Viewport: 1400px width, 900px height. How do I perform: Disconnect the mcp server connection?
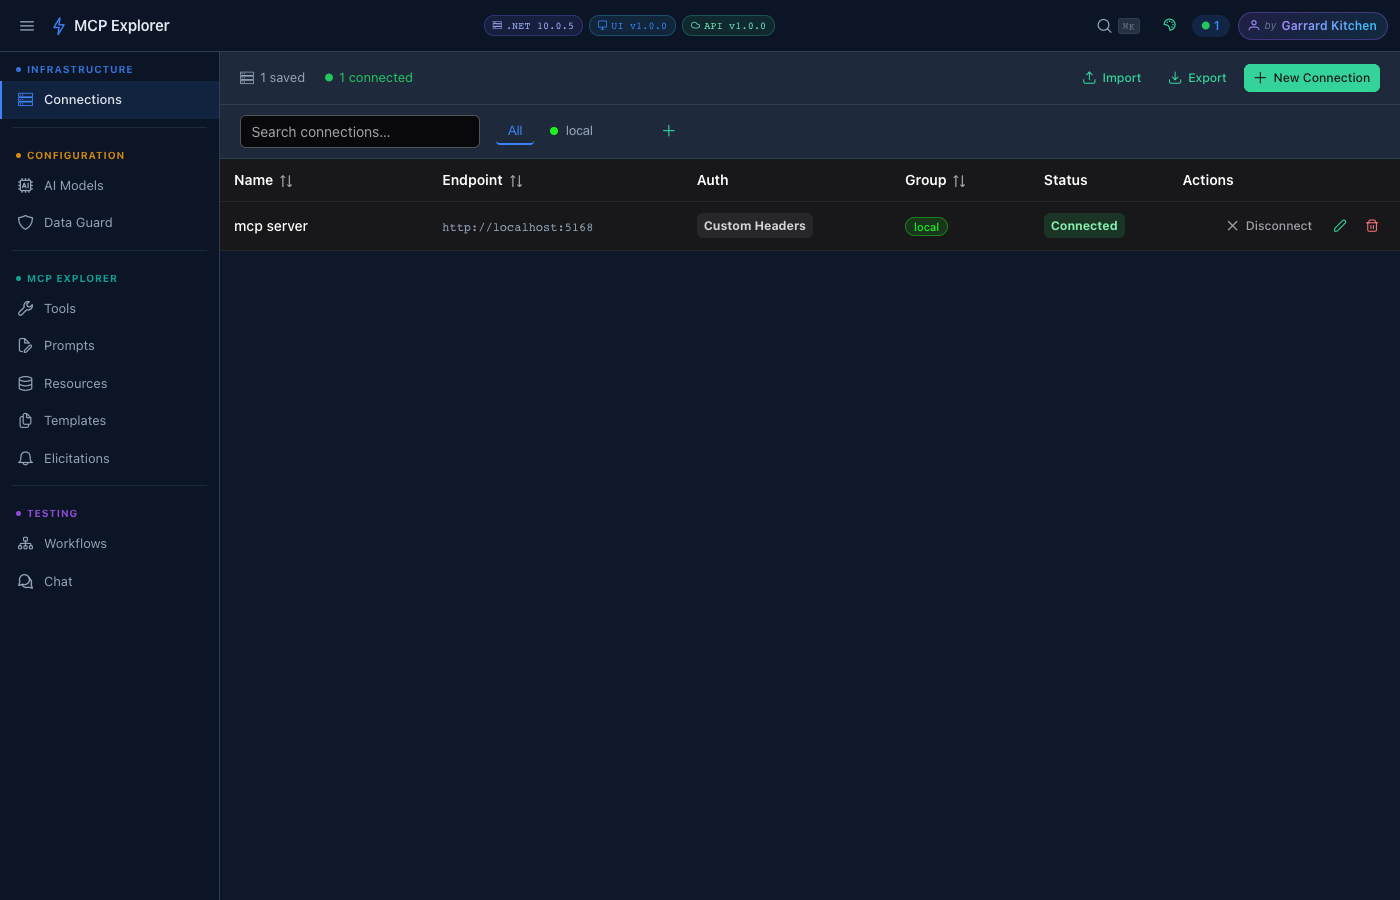1268,225
